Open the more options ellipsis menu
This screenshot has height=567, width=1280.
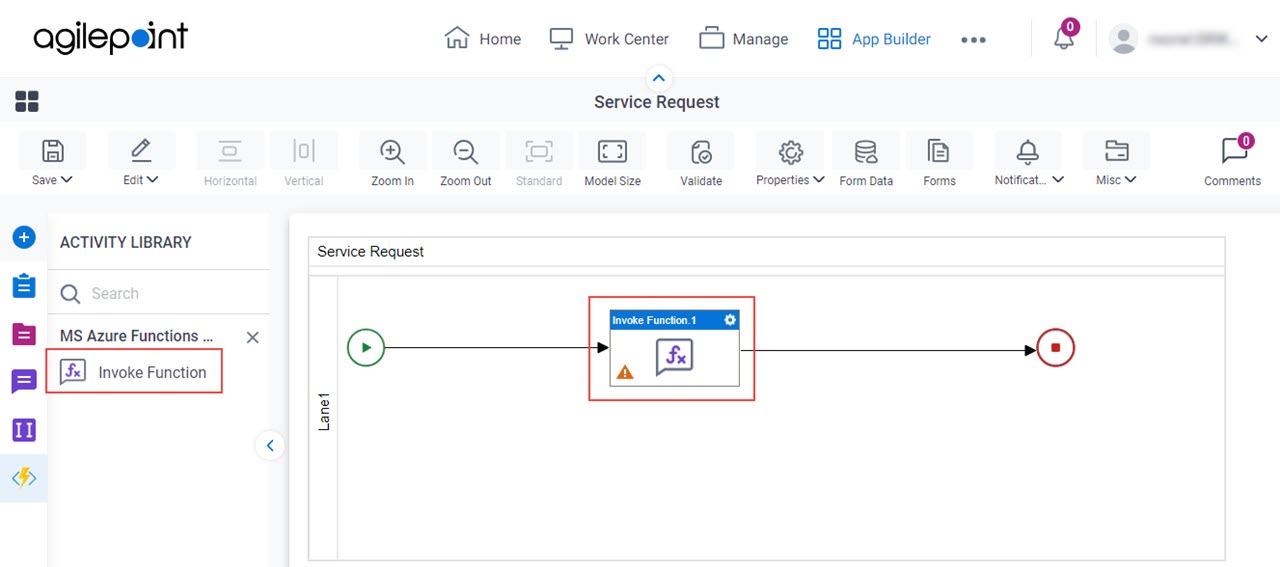[x=973, y=40]
